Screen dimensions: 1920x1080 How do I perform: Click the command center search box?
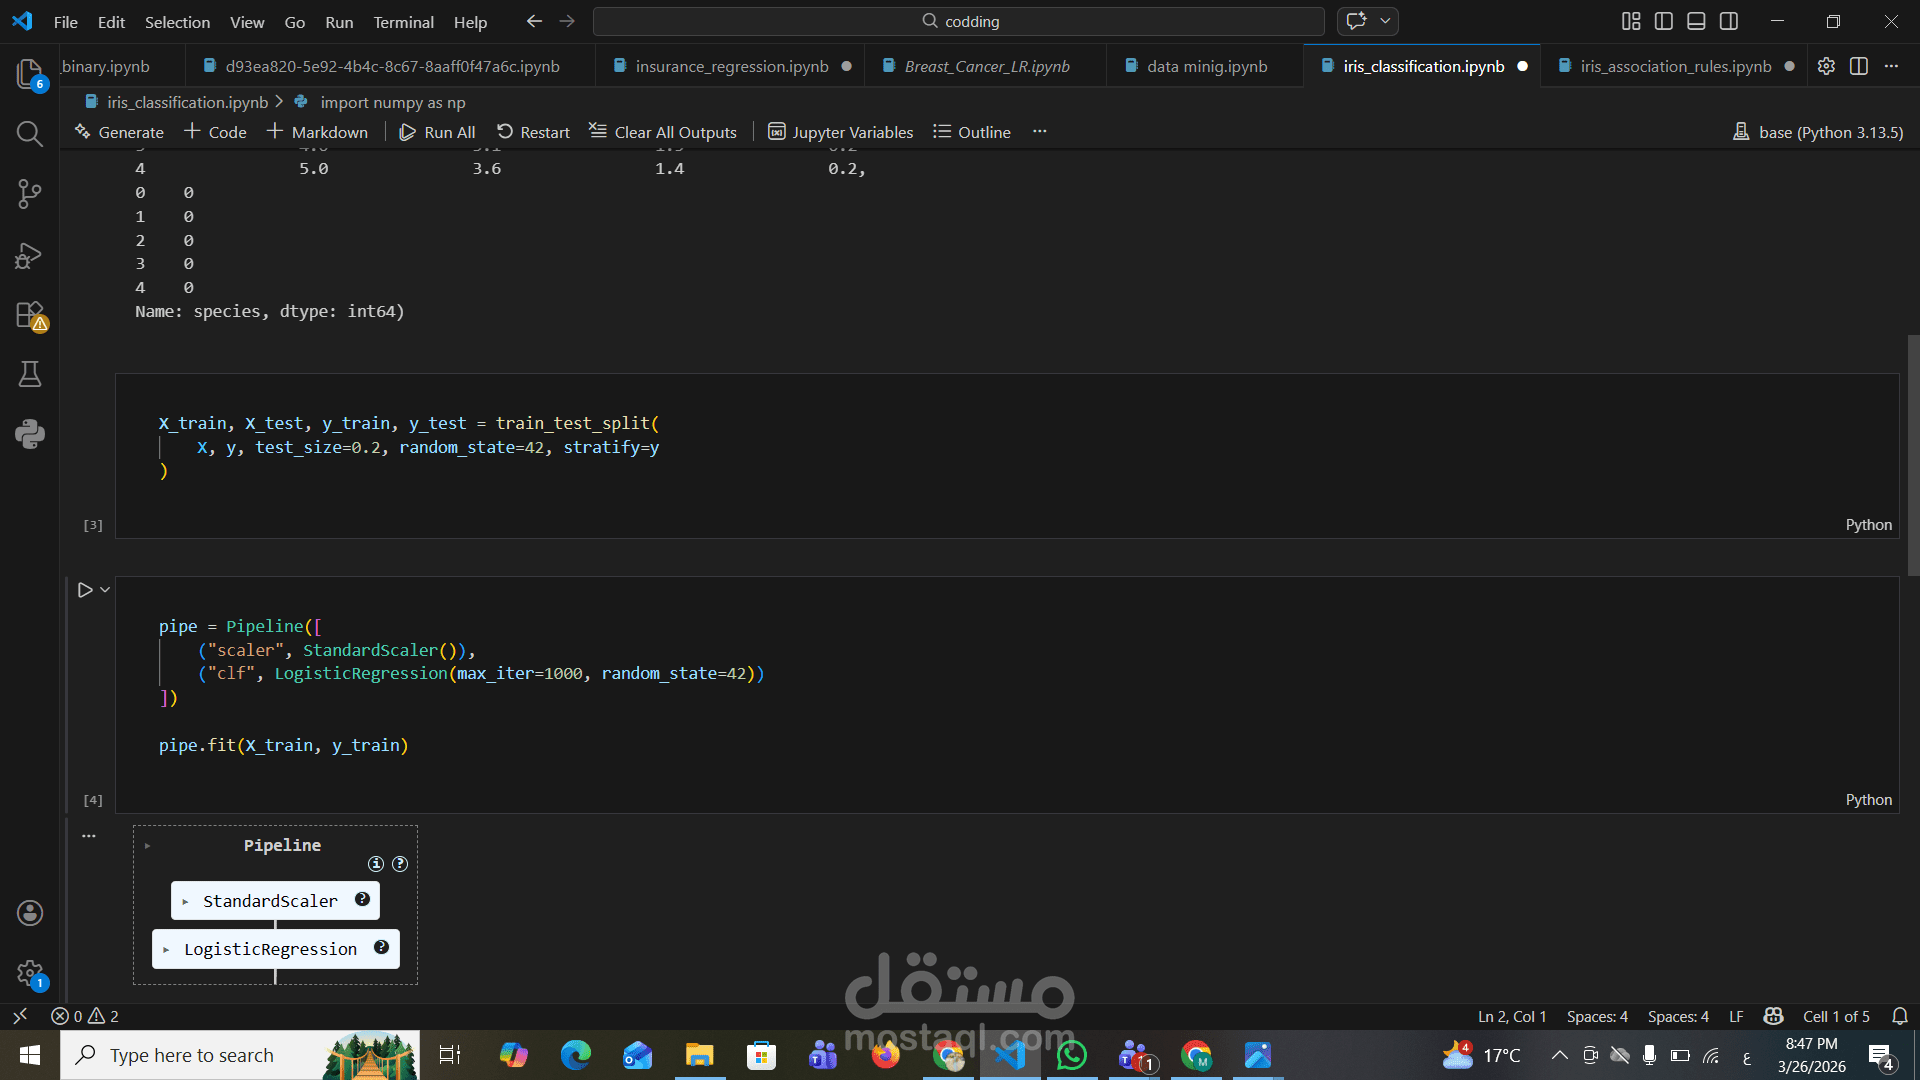(x=958, y=21)
